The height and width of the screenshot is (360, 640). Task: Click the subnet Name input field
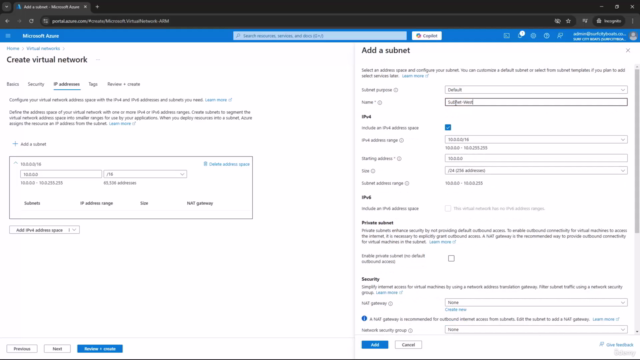click(536, 102)
